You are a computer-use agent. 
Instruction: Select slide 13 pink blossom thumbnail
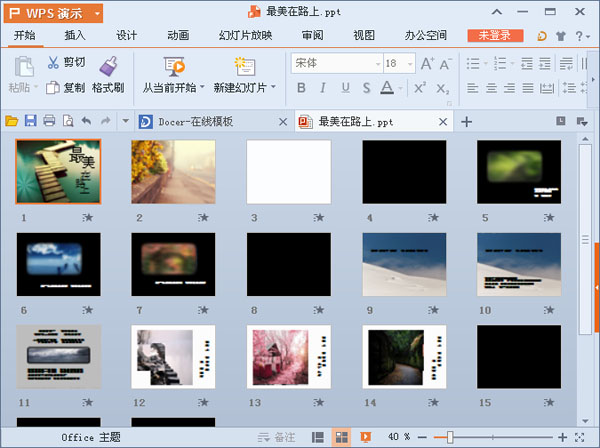click(289, 357)
